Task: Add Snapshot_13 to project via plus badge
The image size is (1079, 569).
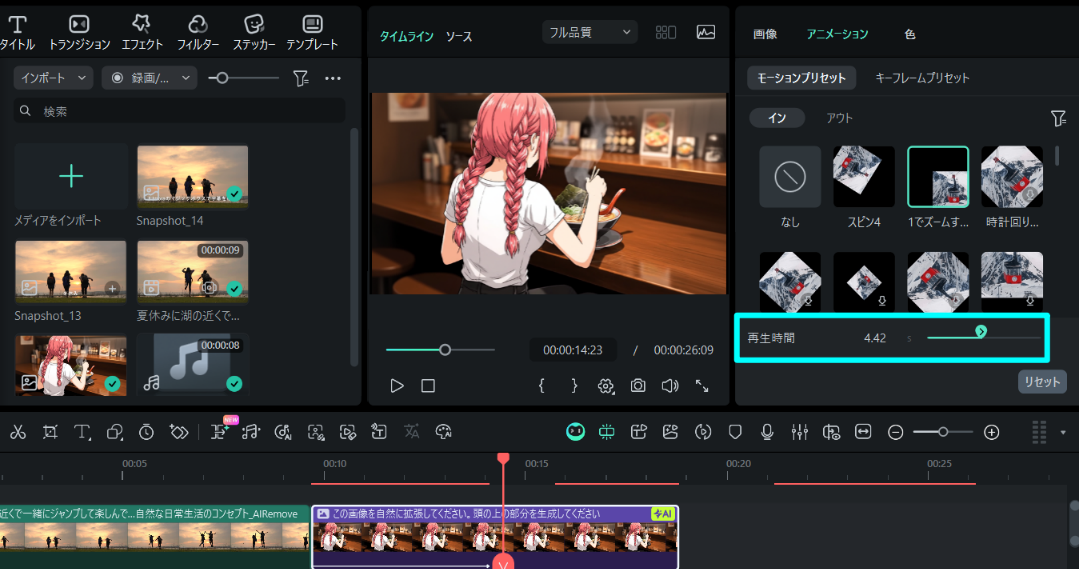Action: (x=112, y=288)
